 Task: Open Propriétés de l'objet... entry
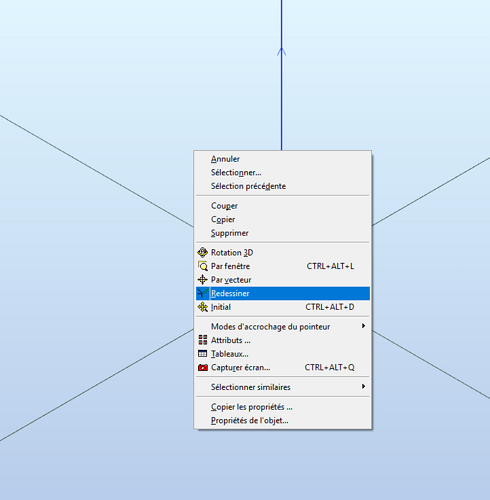tap(283, 421)
